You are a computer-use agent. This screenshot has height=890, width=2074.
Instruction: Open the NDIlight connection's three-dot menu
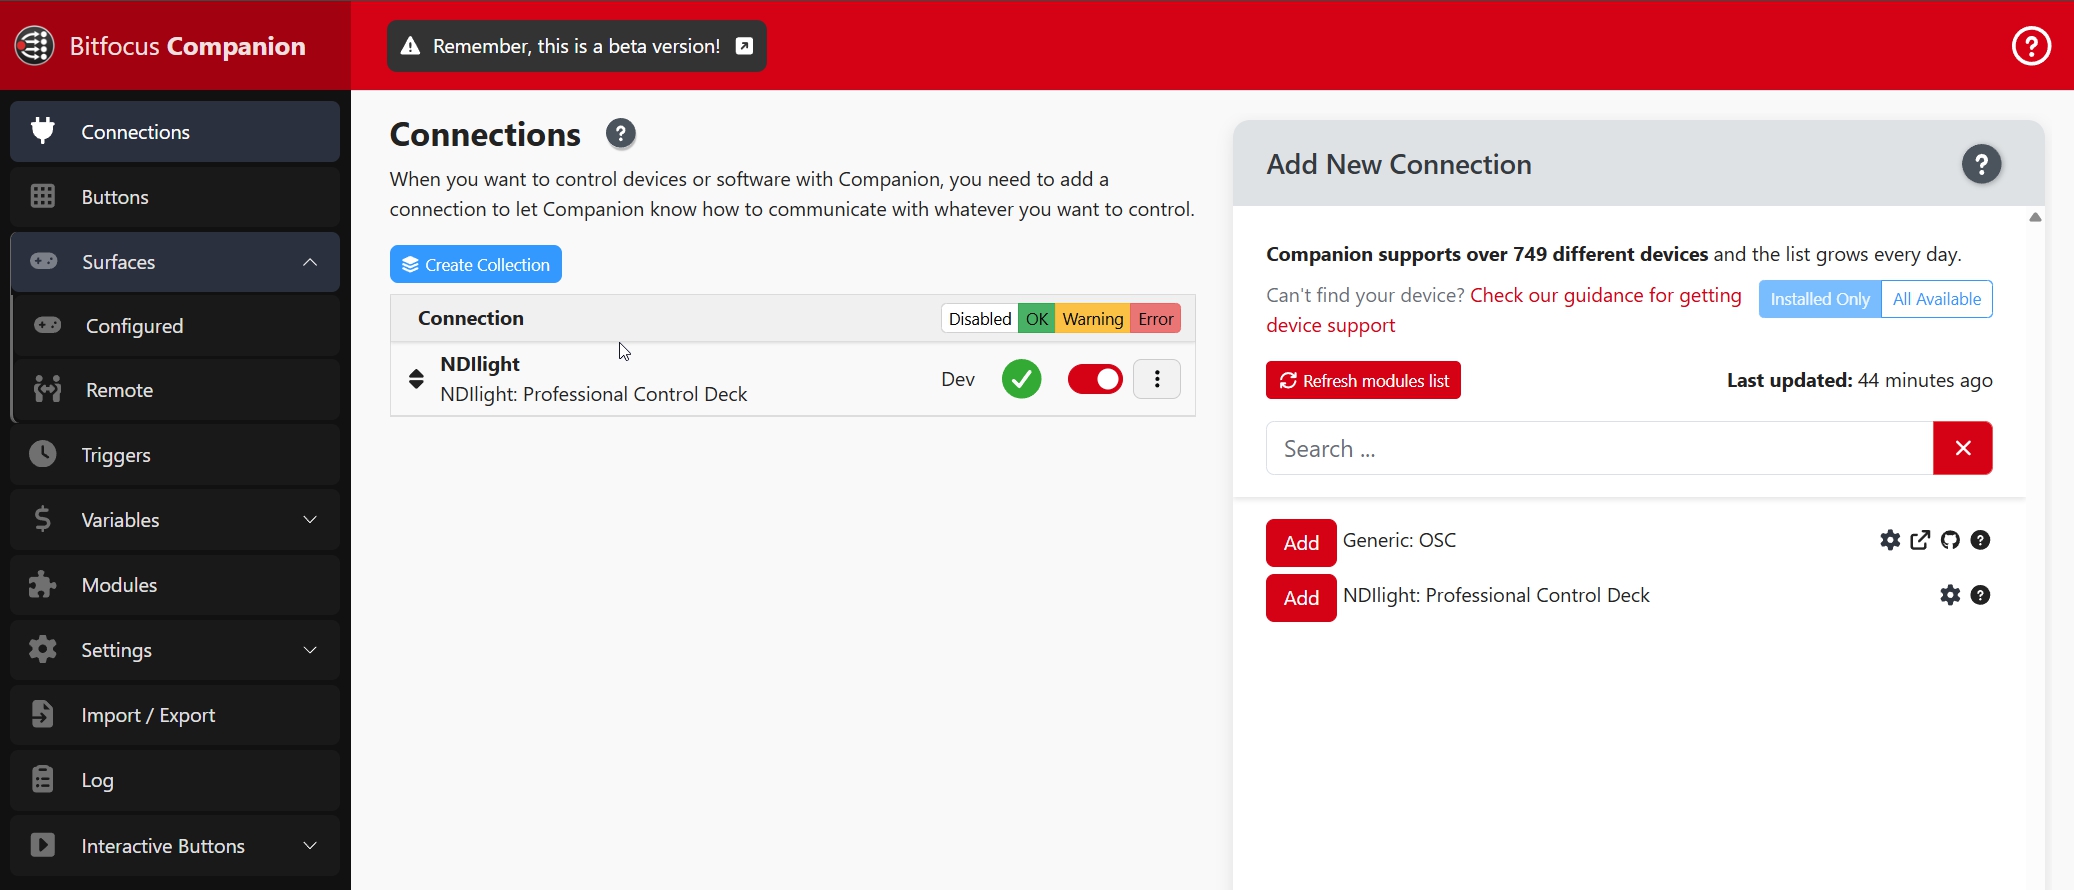[x=1157, y=379]
